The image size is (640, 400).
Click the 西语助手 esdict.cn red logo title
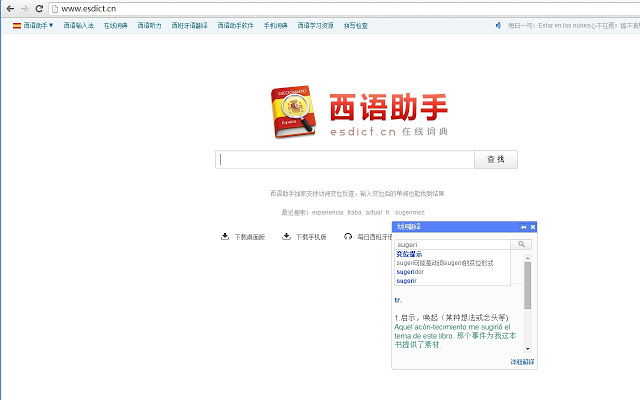[x=389, y=114]
